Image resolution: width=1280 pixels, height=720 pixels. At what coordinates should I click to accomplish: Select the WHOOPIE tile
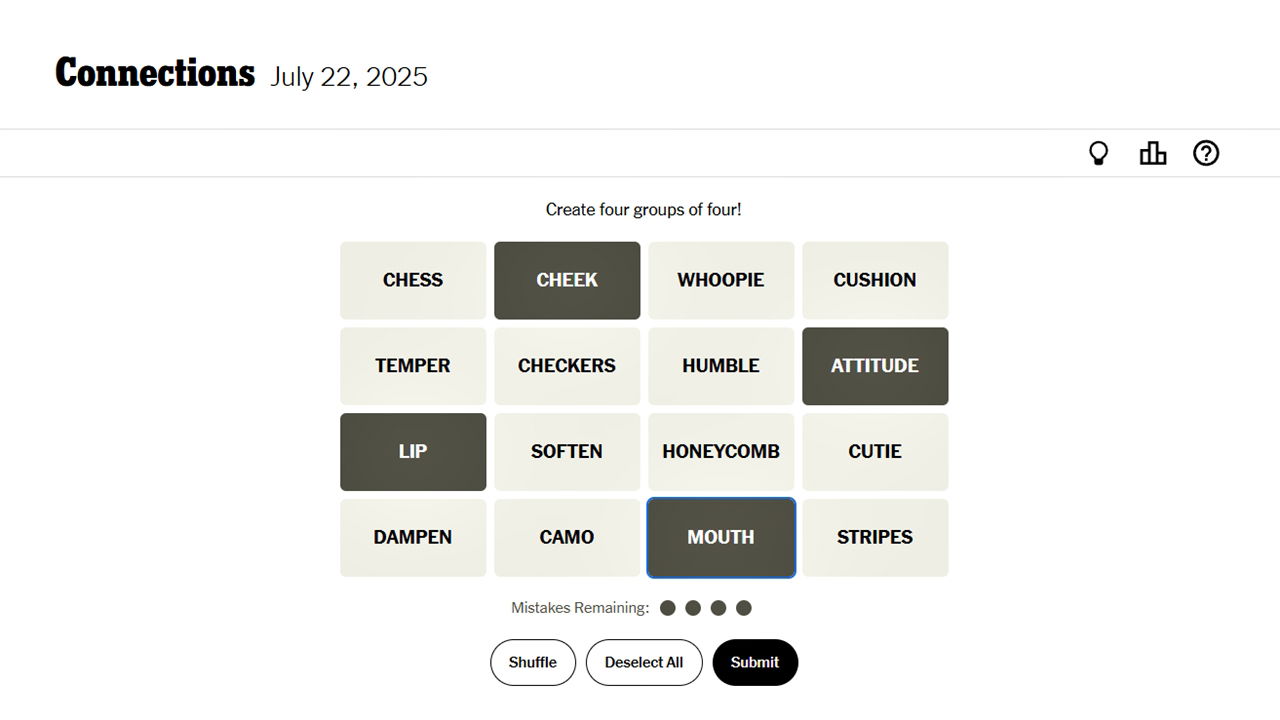click(x=721, y=280)
